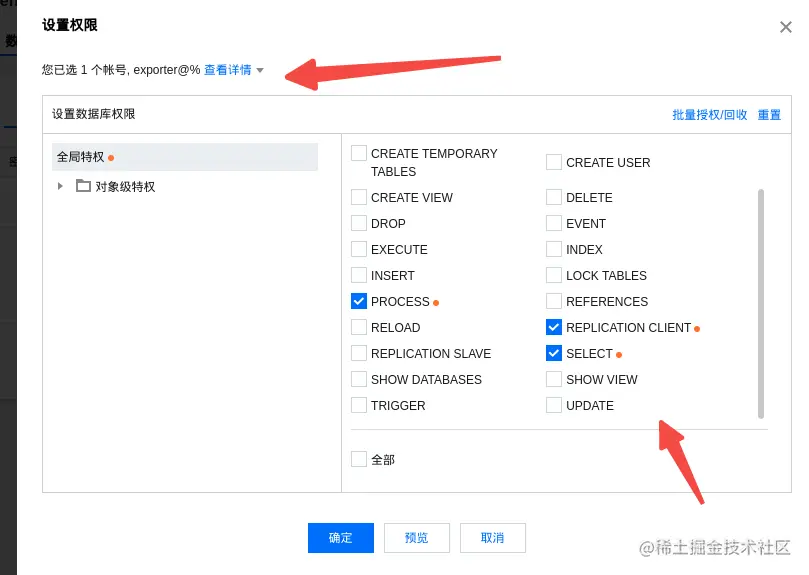Open the 查看详情 link for the selected account
The image size is (809, 575).
click(x=228, y=70)
